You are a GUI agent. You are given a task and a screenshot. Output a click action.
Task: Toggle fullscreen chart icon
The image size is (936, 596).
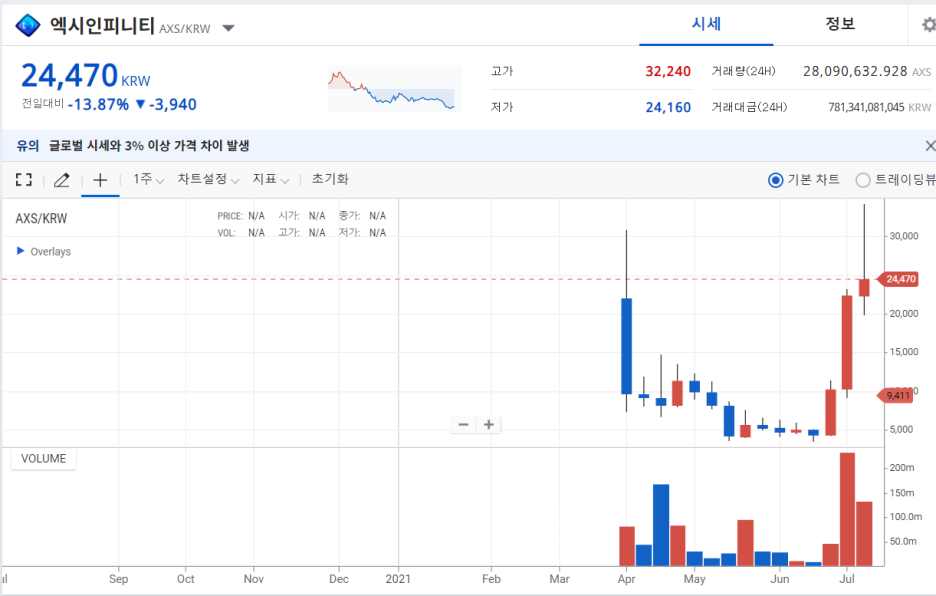(24, 179)
